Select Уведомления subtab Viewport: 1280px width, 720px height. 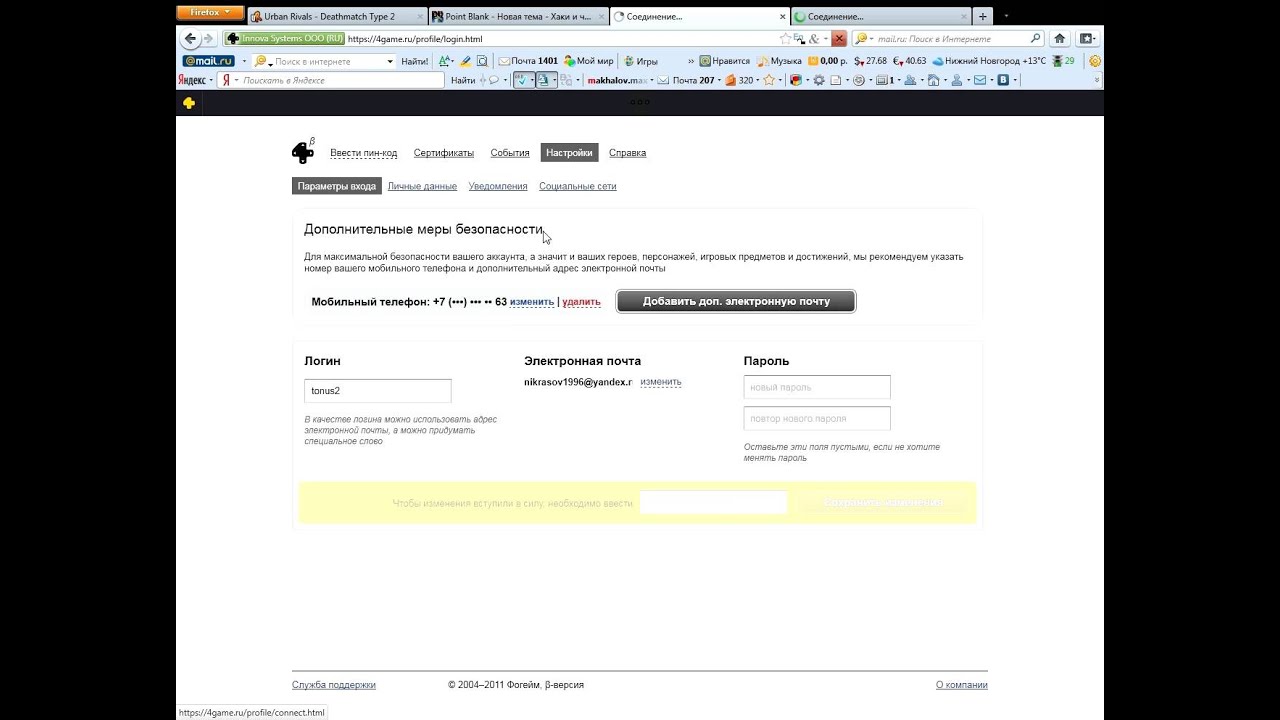(x=498, y=186)
